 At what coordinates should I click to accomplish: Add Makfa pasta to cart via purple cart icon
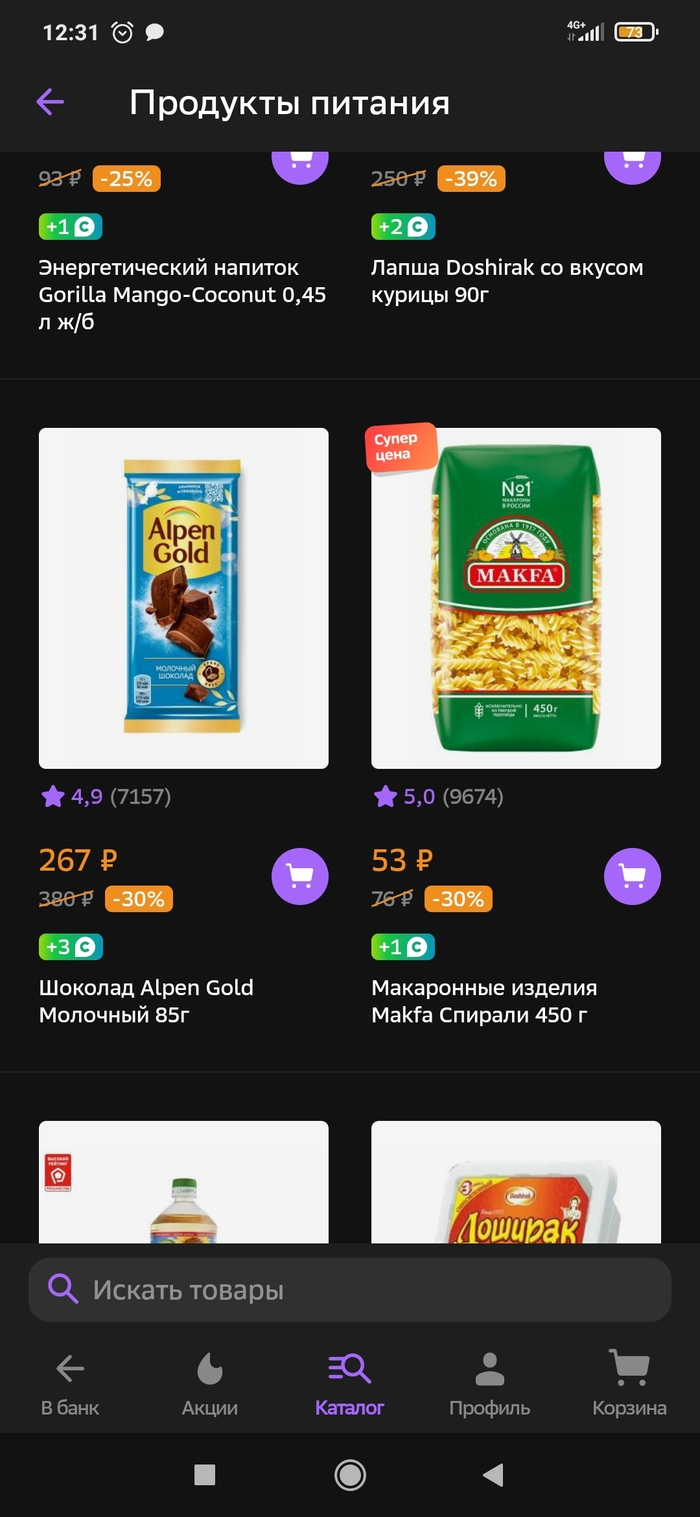click(x=632, y=875)
